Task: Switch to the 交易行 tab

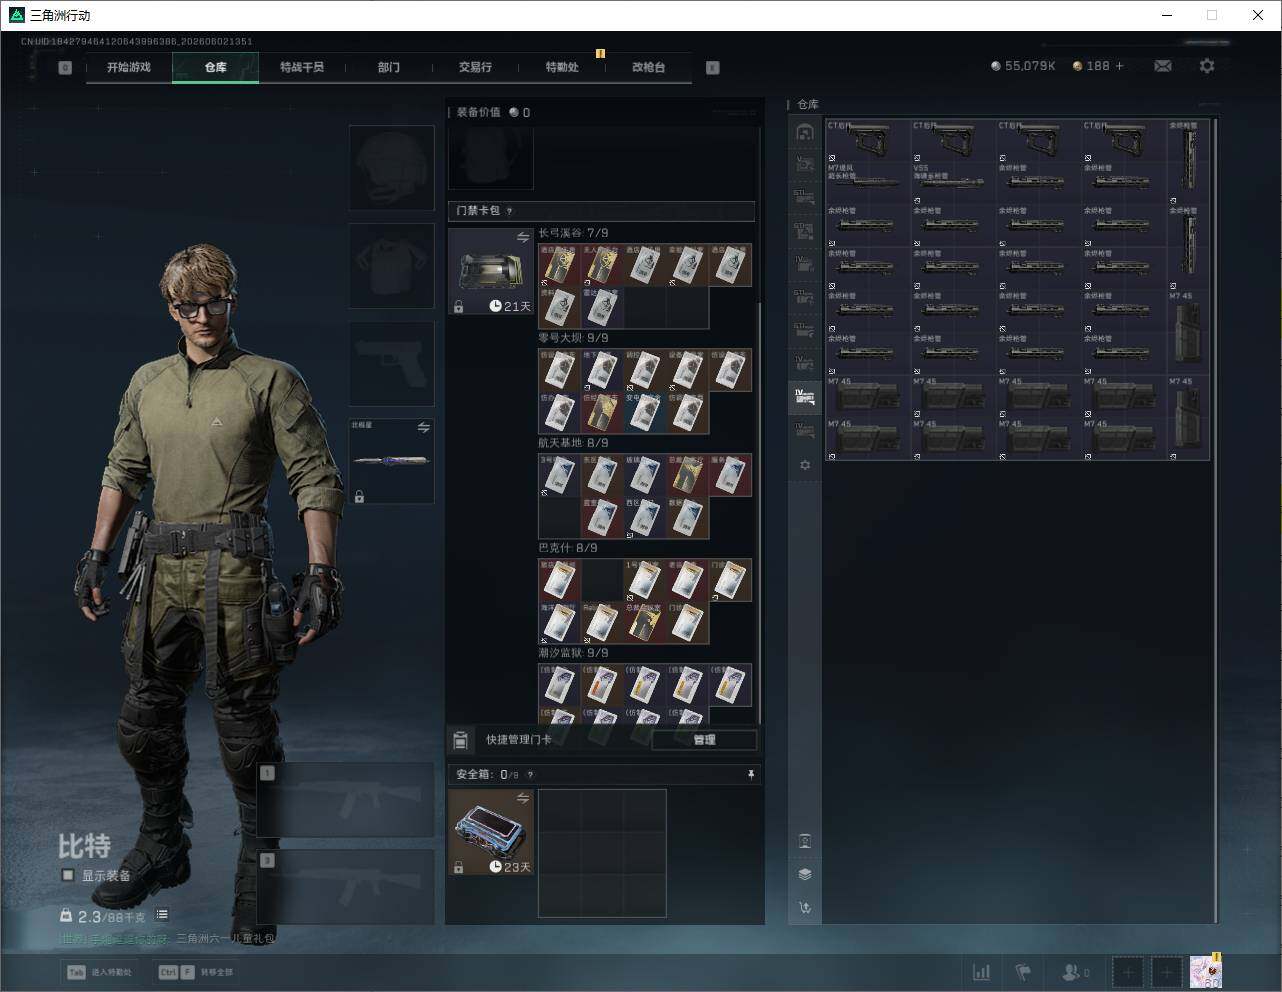Action: (x=475, y=67)
